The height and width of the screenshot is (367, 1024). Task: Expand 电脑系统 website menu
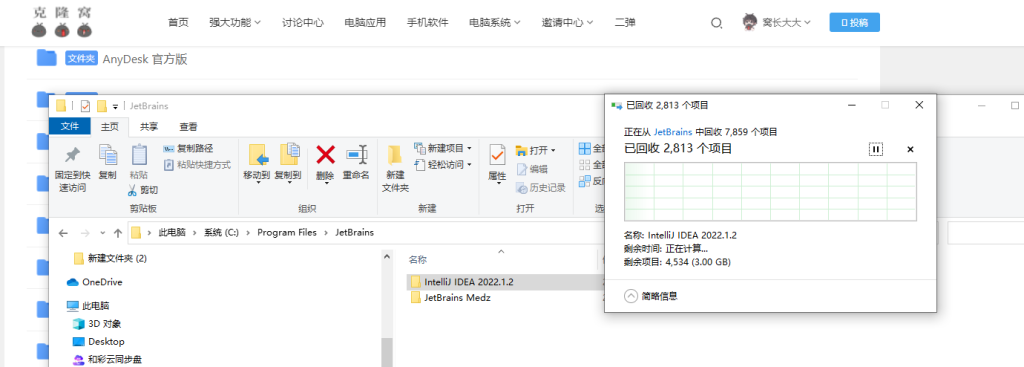(494, 23)
